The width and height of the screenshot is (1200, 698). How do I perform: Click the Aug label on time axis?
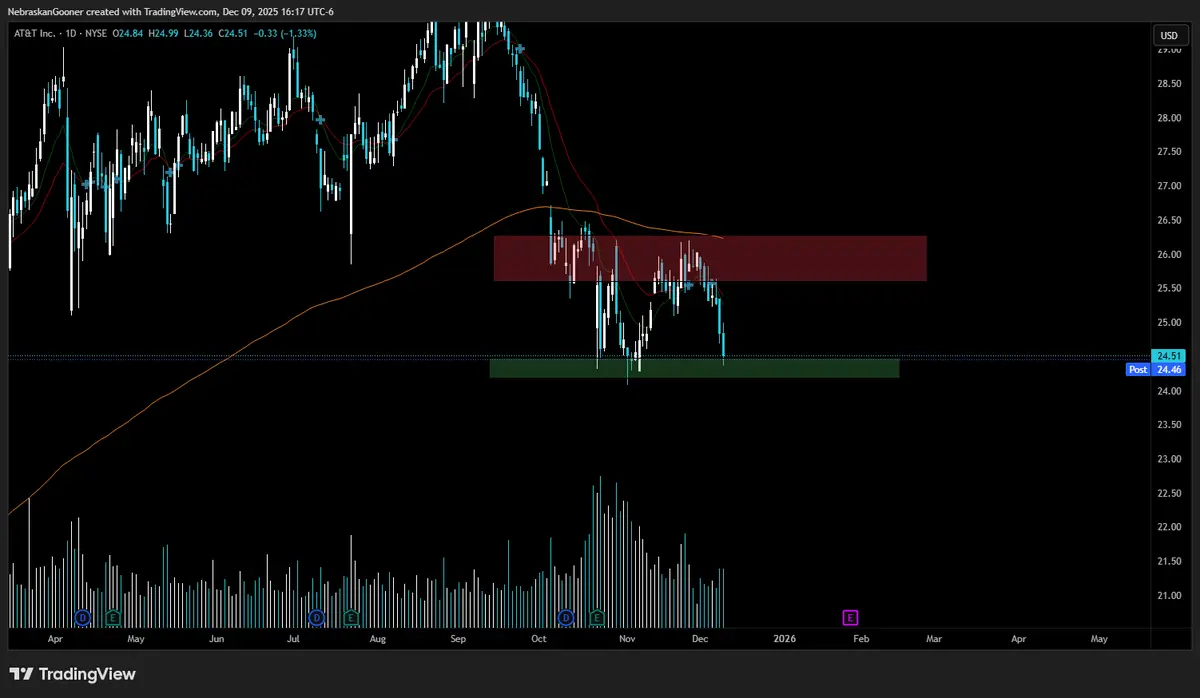tap(378, 638)
